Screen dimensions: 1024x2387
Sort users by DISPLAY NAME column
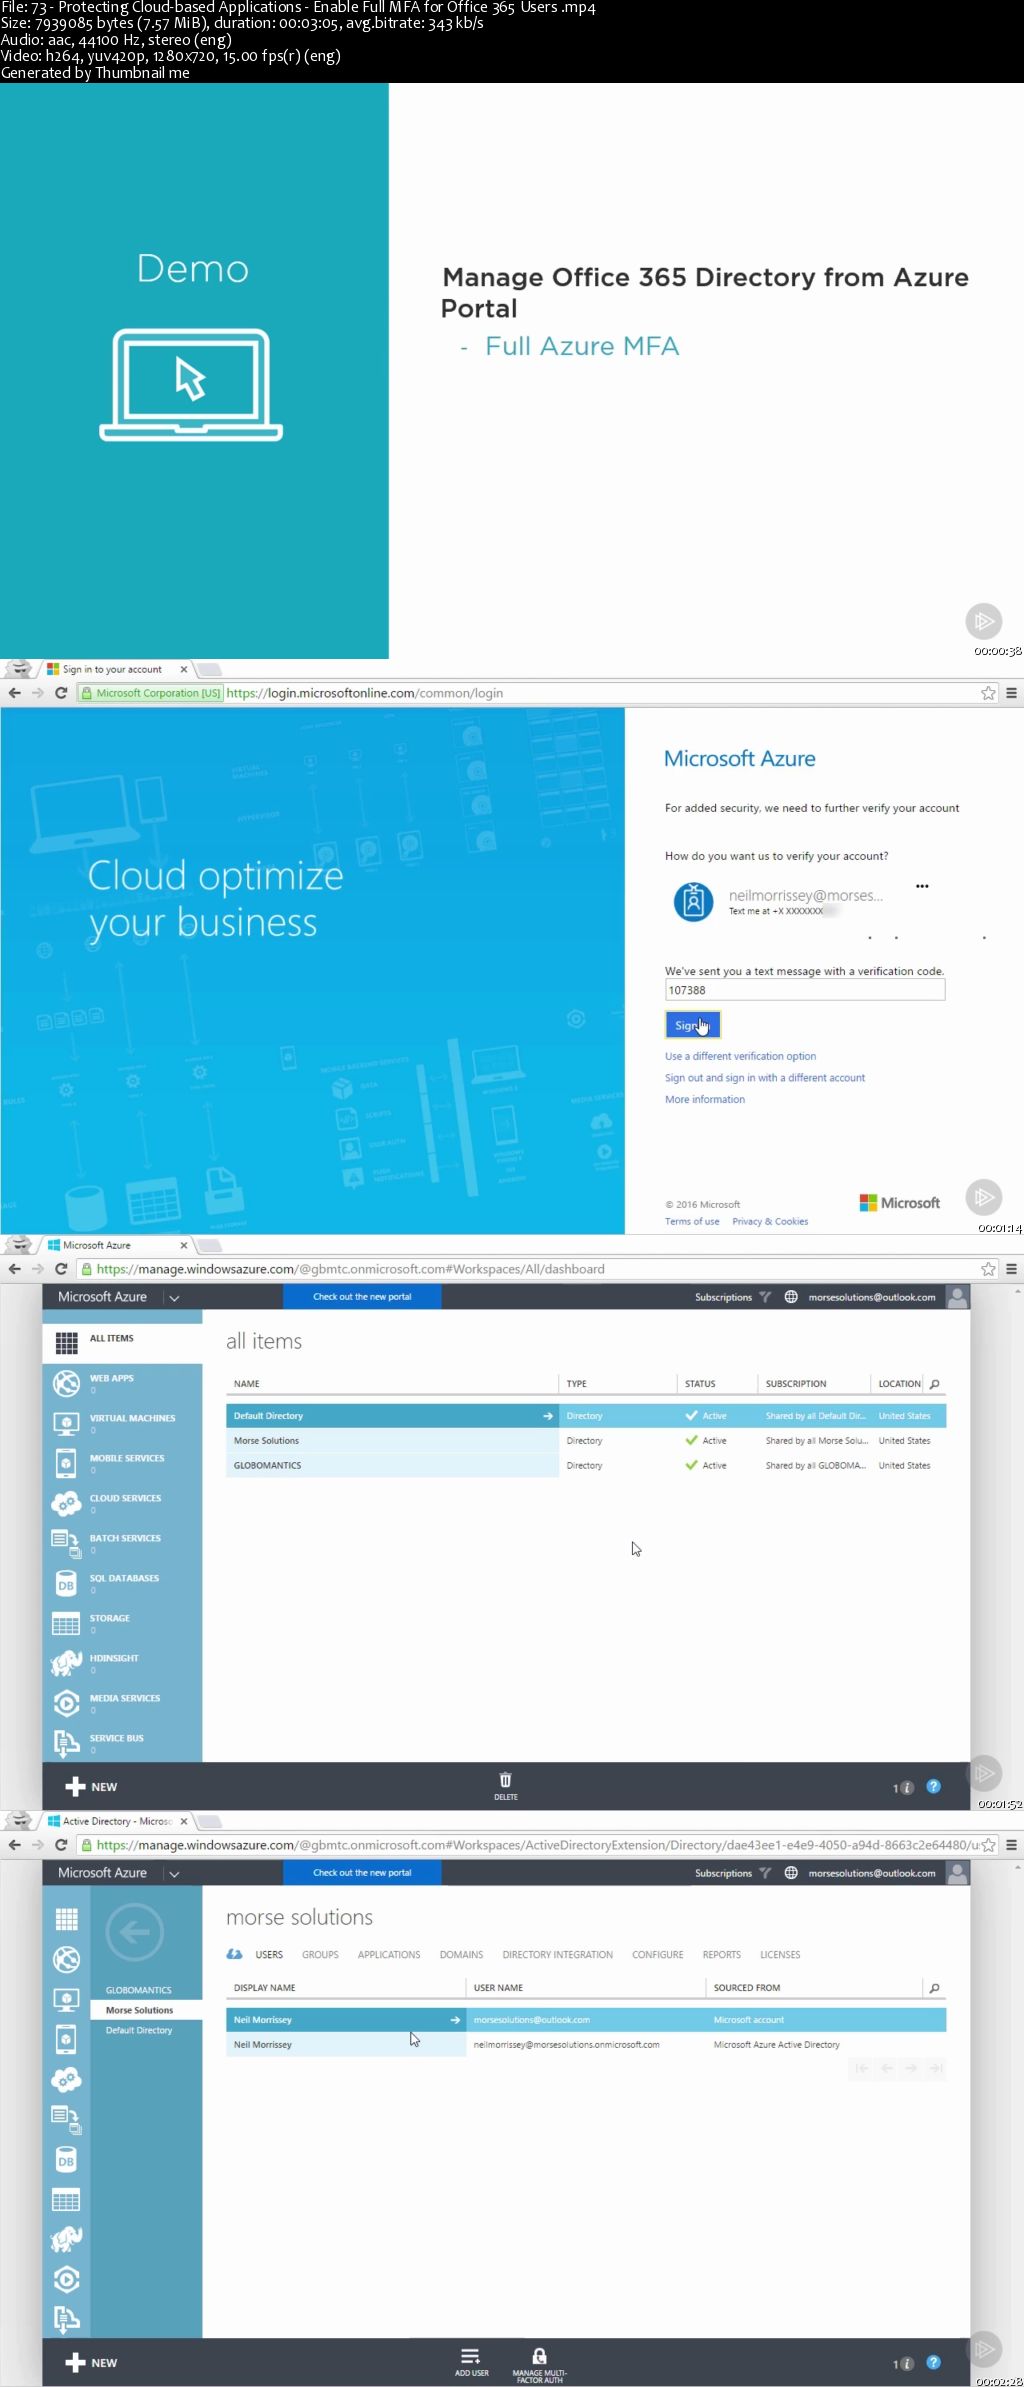264,1988
